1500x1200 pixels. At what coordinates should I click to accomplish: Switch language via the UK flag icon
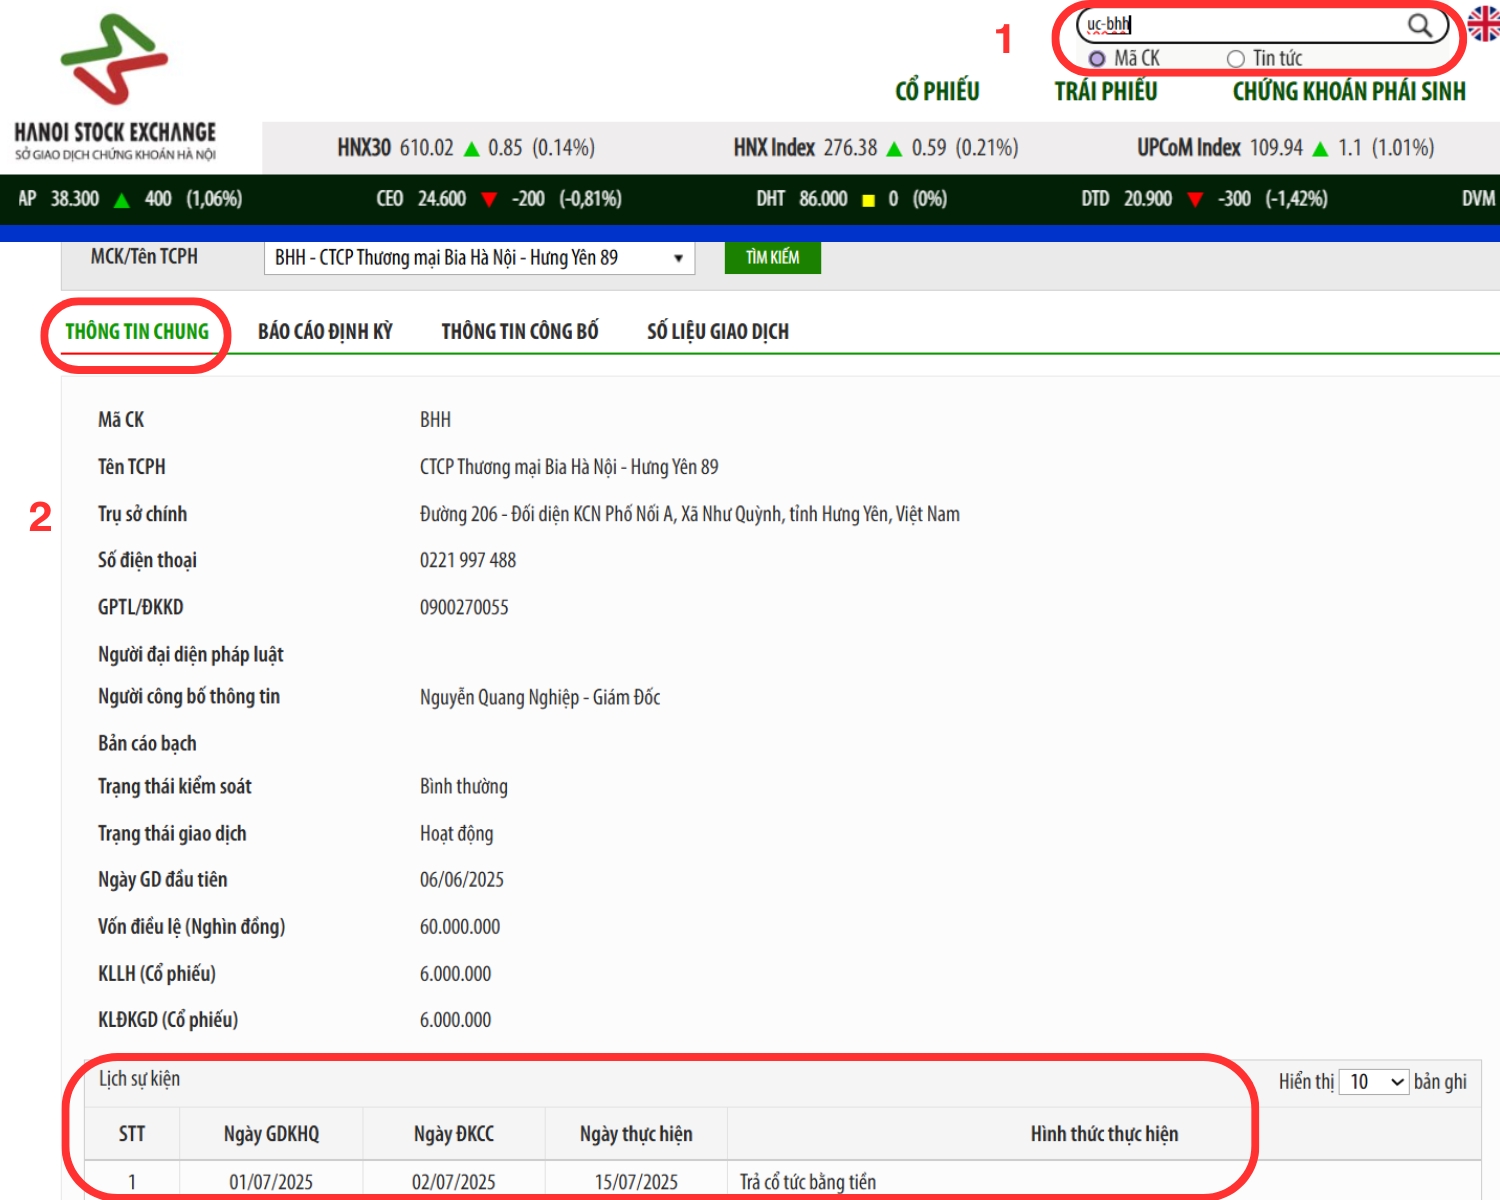click(x=1484, y=23)
